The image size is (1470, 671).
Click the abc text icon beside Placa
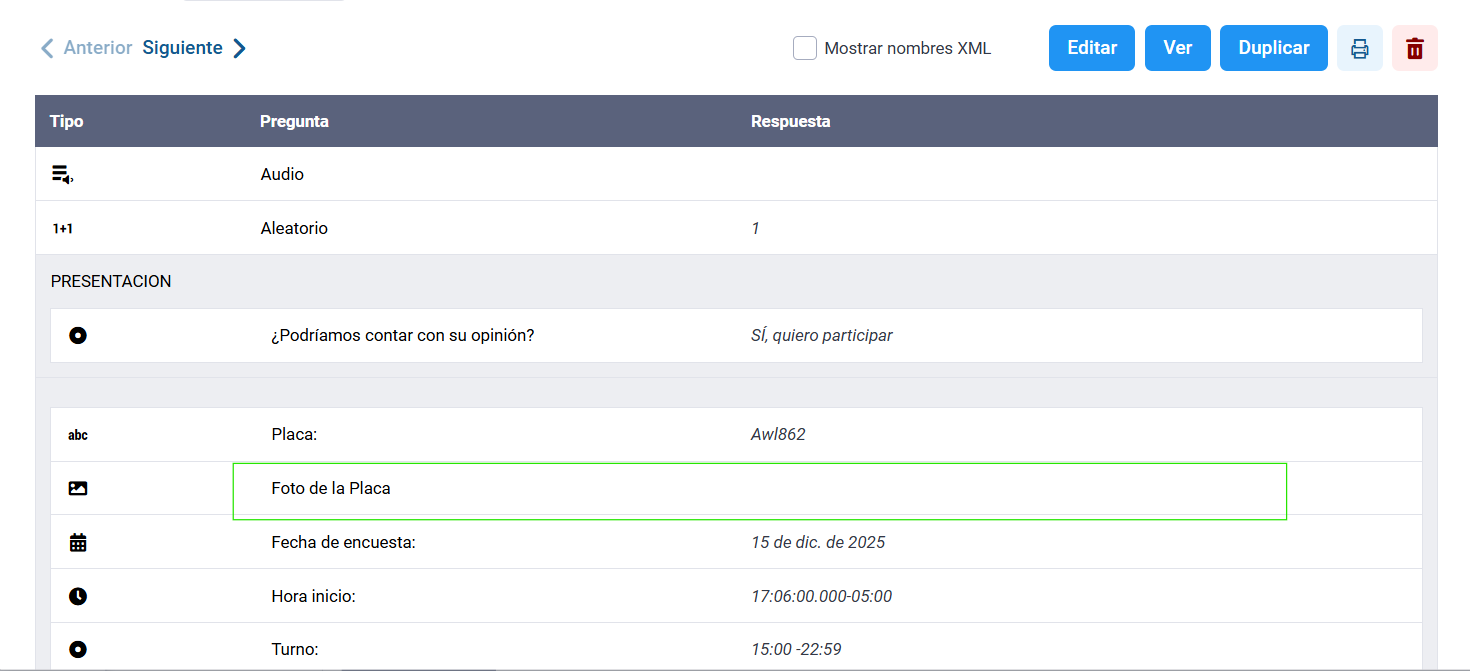tap(78, 435)
